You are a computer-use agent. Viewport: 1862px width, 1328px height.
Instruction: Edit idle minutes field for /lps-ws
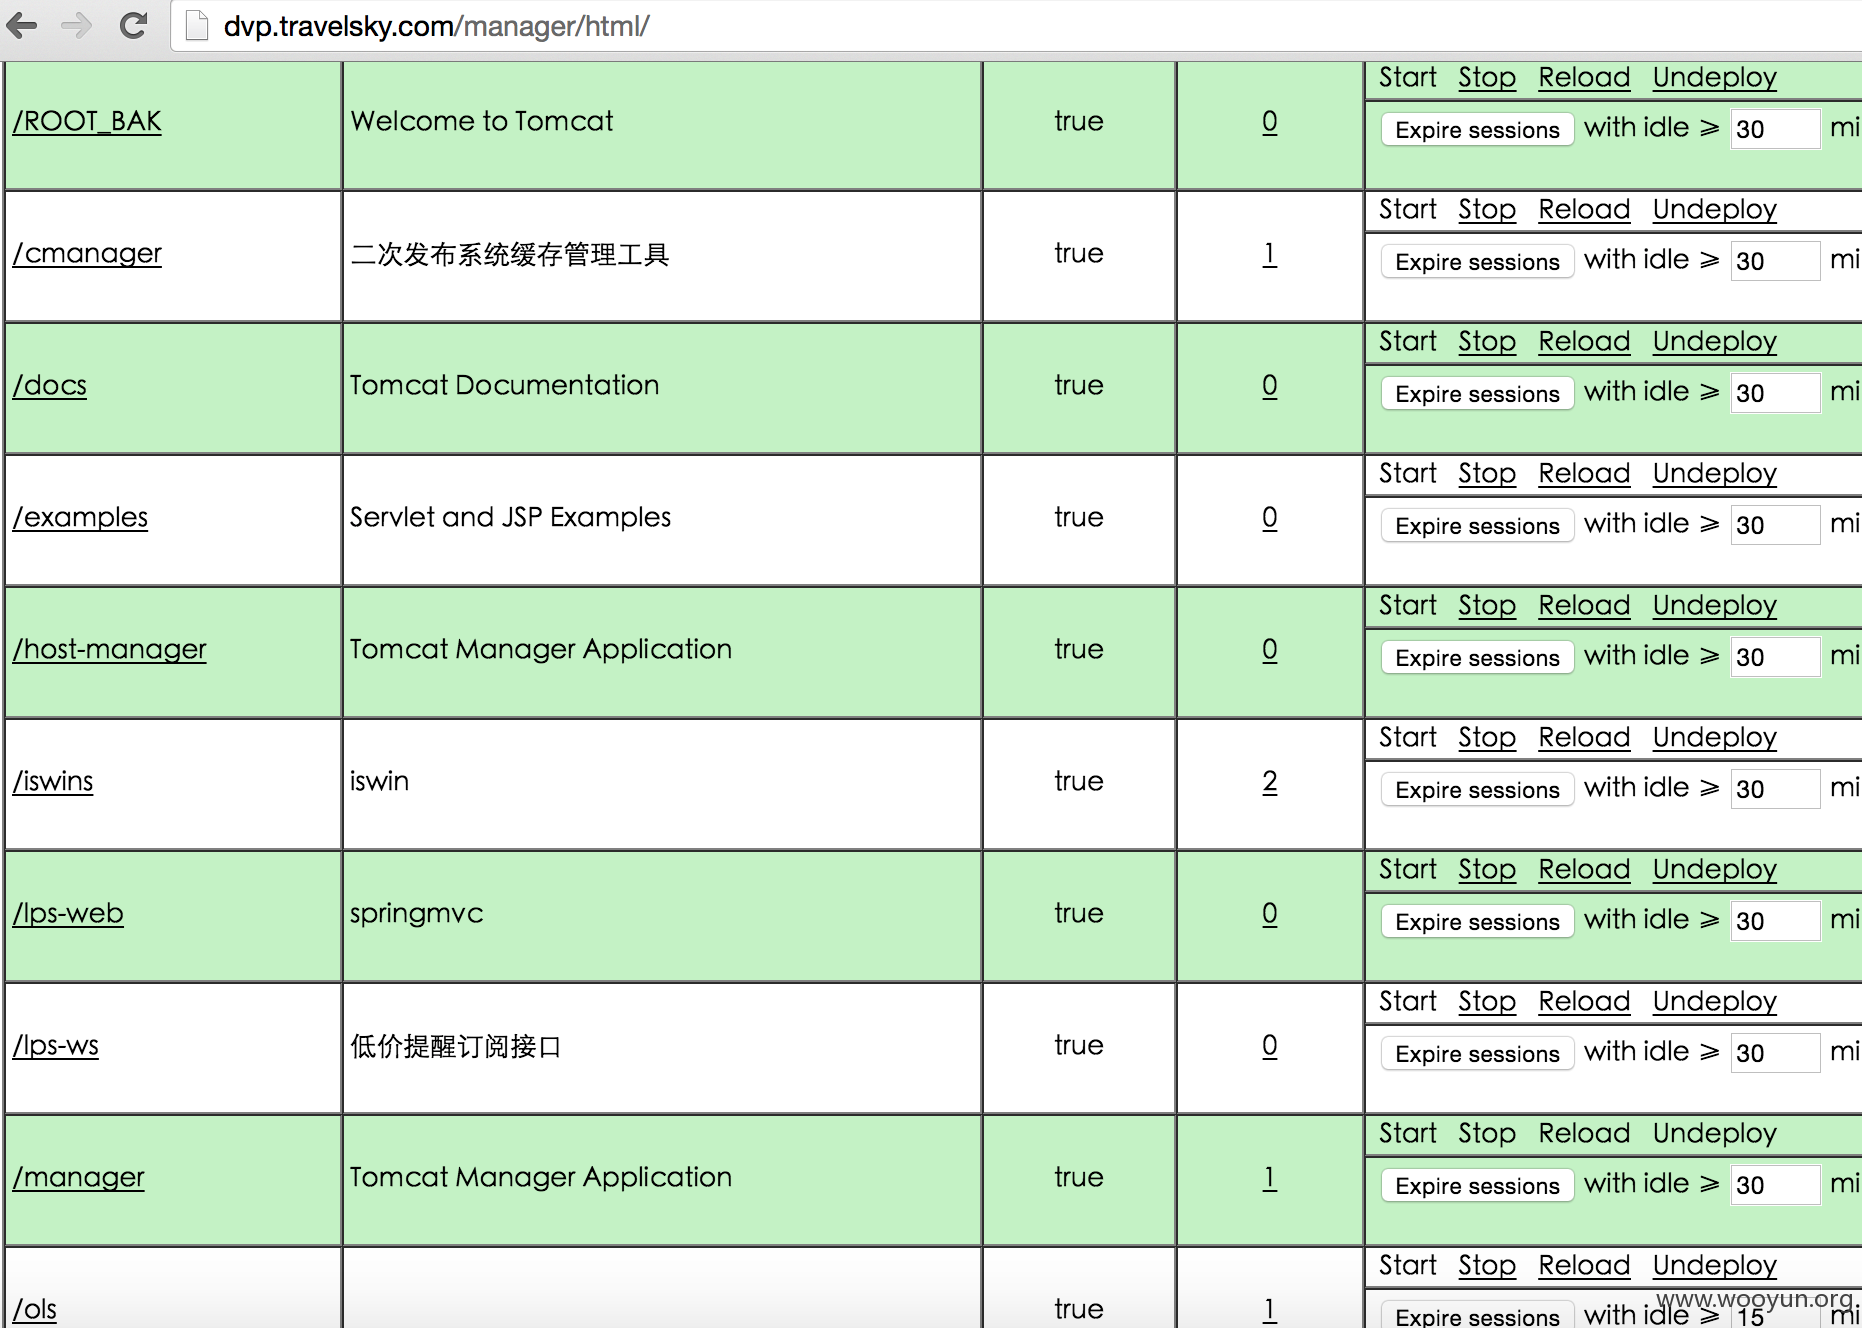[x=1775, y=1053]
